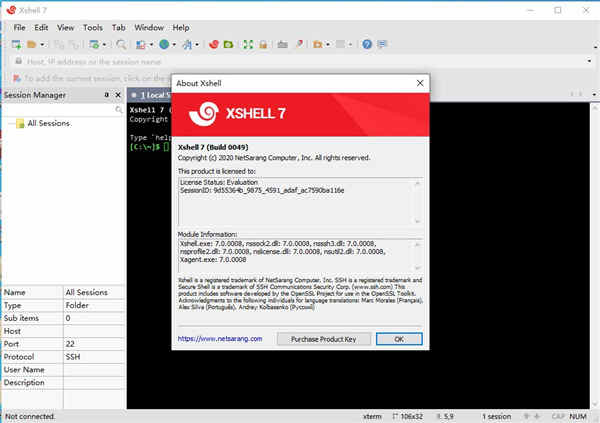Click Purchase Product Key button
Screen dimensions: 600x423
click(x=323, y=339)
